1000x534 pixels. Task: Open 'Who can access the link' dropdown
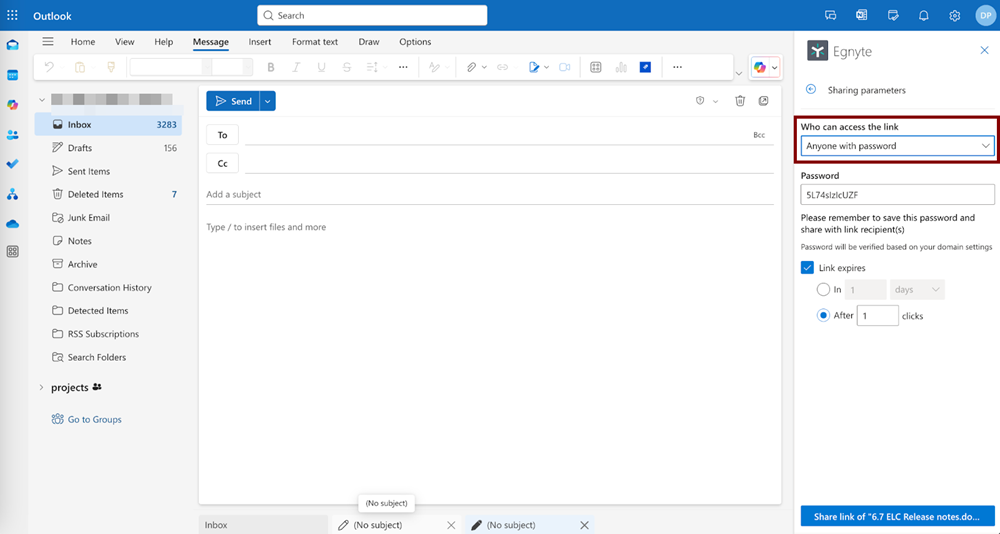coord(897,146)
